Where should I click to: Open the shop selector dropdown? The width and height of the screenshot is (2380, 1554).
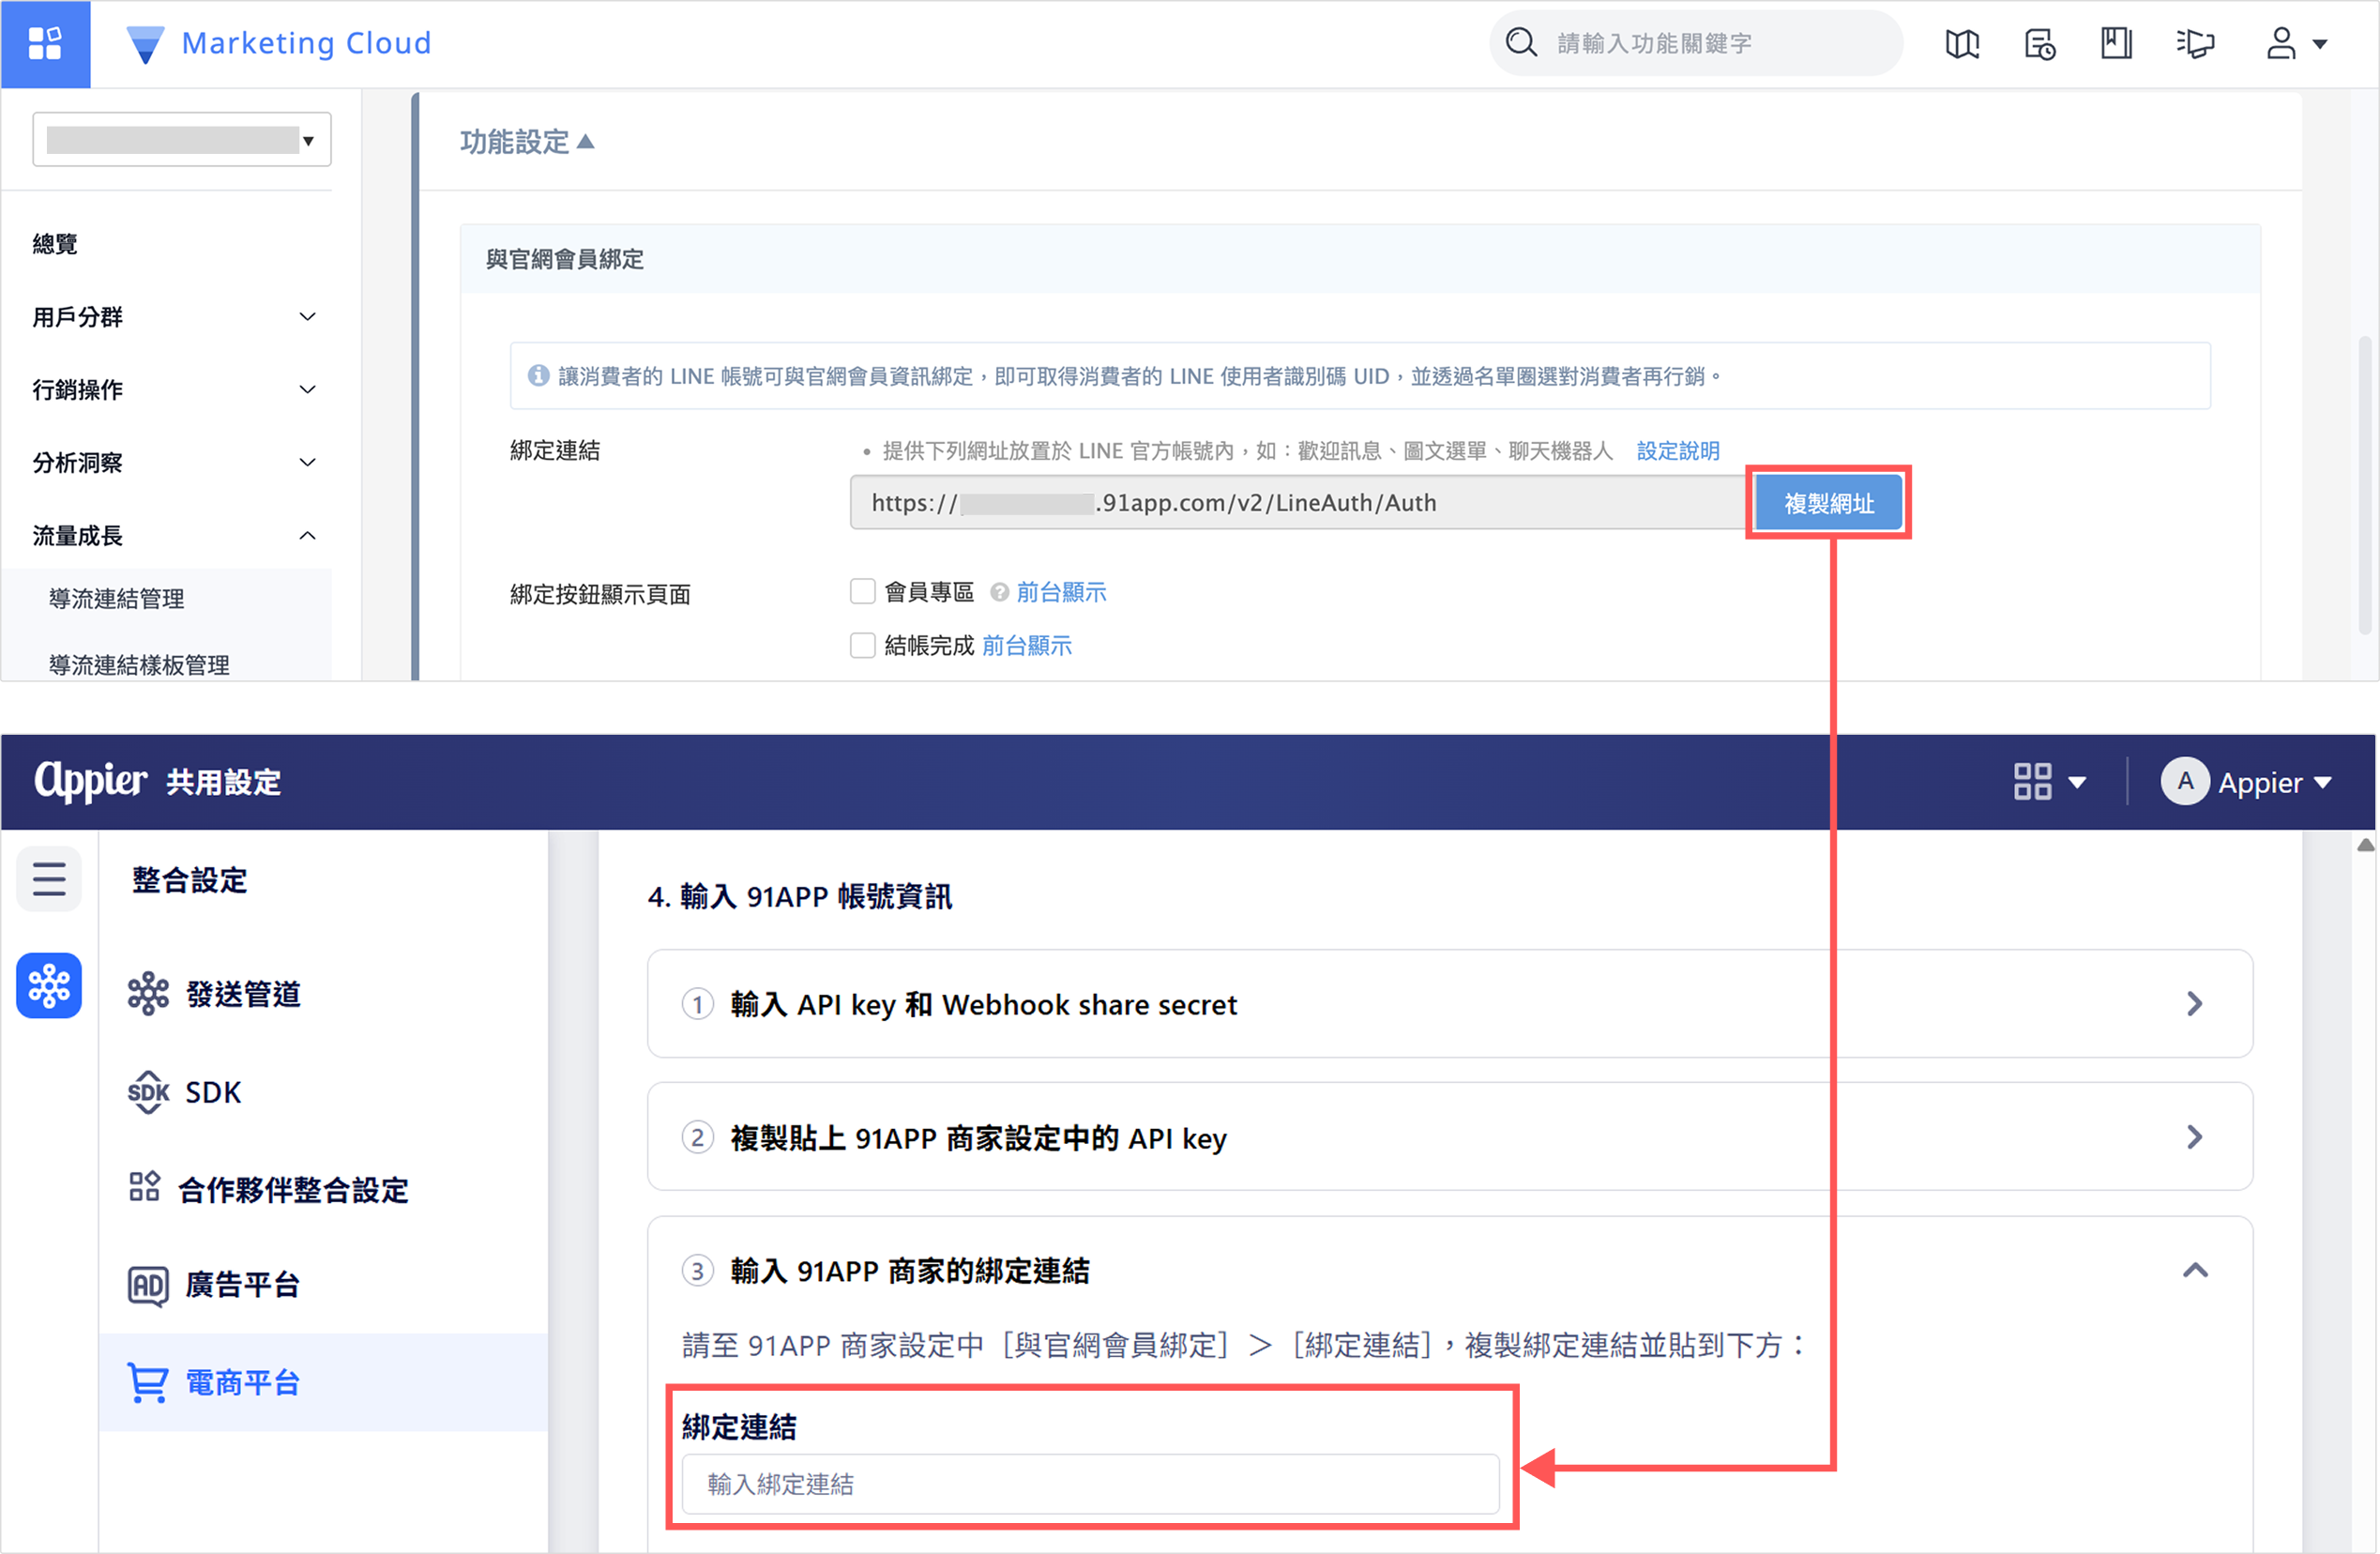coord(182,139)
